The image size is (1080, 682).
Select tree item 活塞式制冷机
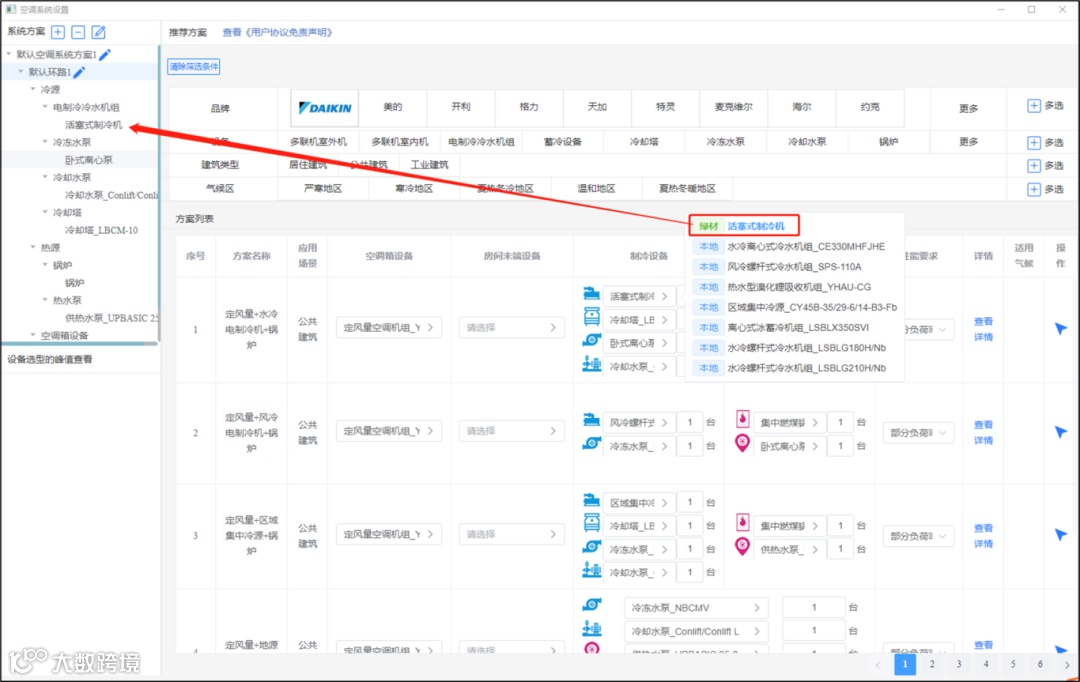94,125
